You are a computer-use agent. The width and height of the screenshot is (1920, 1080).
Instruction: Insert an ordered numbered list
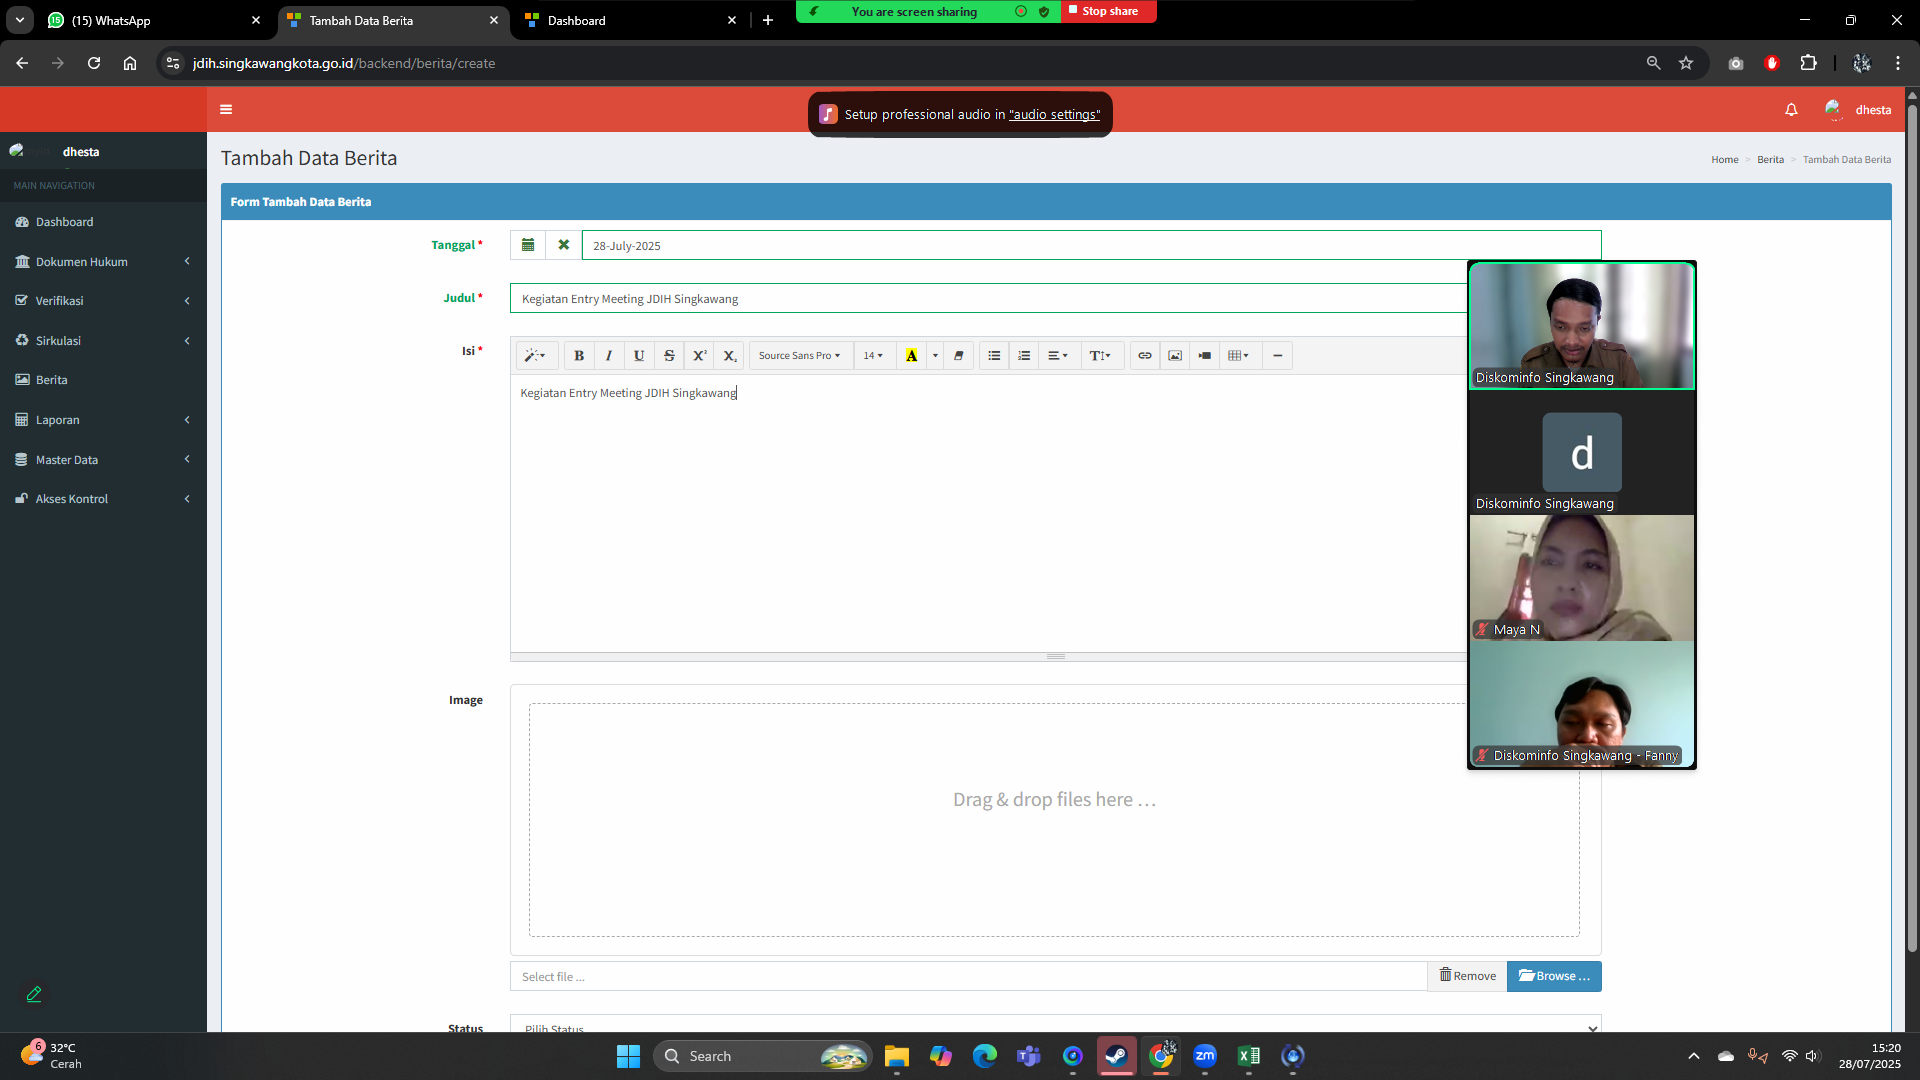click(x=1024, y=356)
